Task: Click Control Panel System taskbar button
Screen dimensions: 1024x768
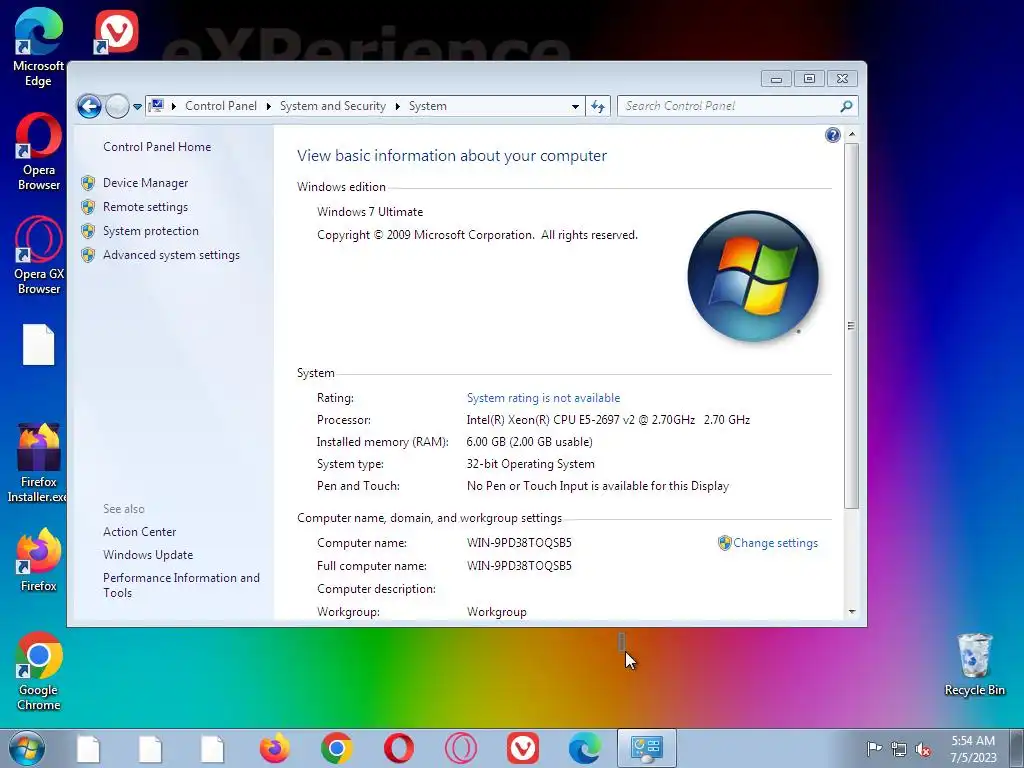Action: (x=647, y=748)
